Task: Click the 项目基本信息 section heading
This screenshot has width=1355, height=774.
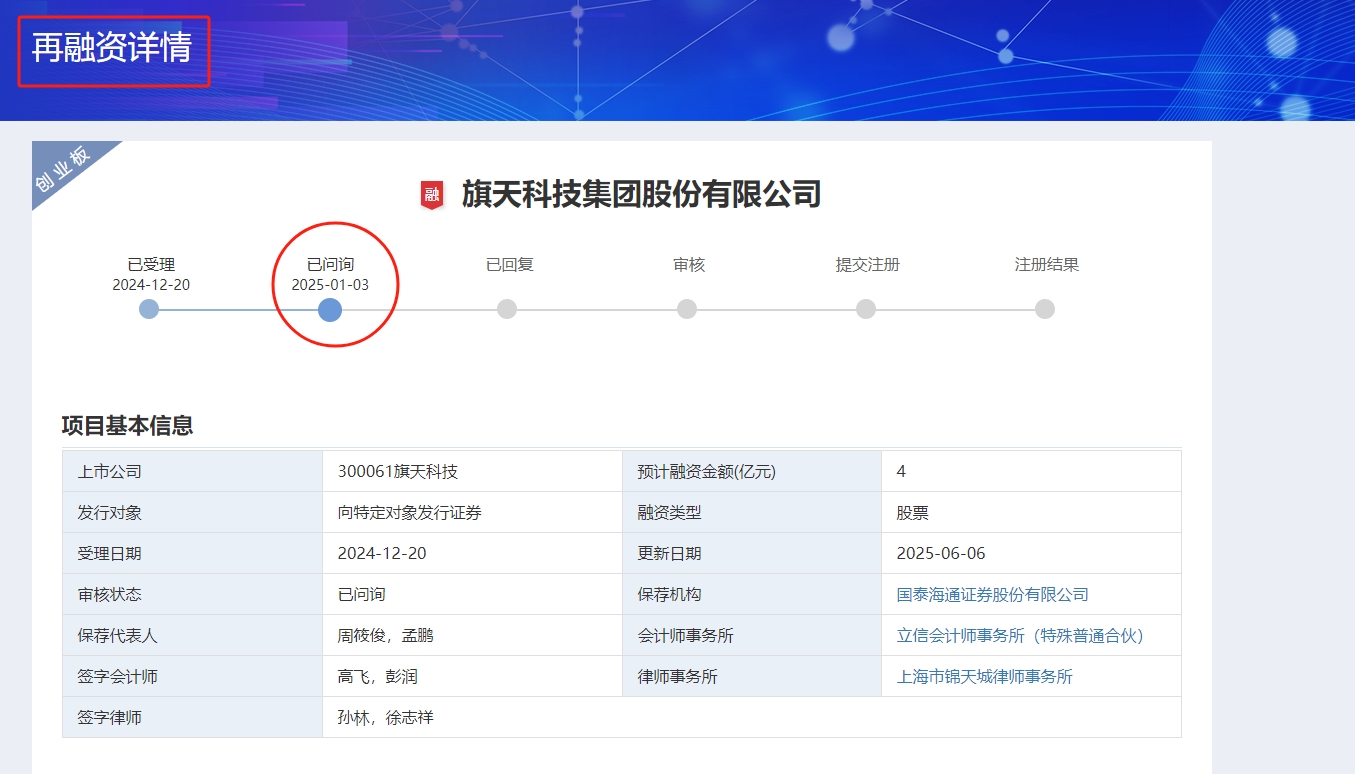Action: (x=127, y=426)
